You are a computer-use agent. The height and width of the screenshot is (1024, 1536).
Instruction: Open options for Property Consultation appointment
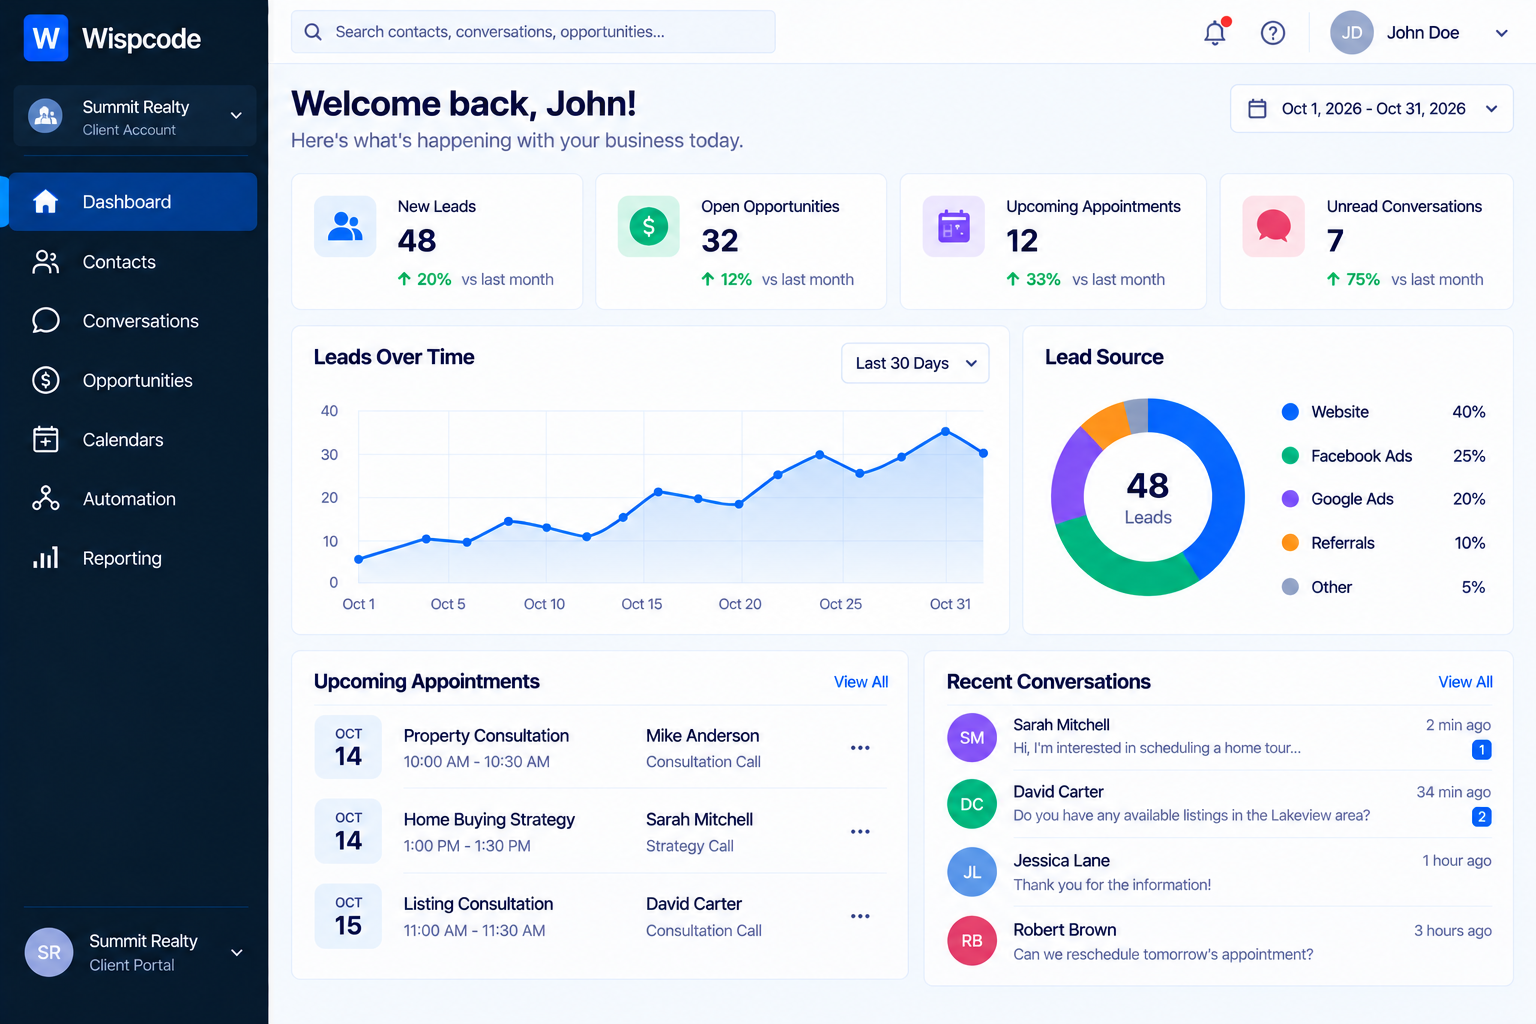860,748
